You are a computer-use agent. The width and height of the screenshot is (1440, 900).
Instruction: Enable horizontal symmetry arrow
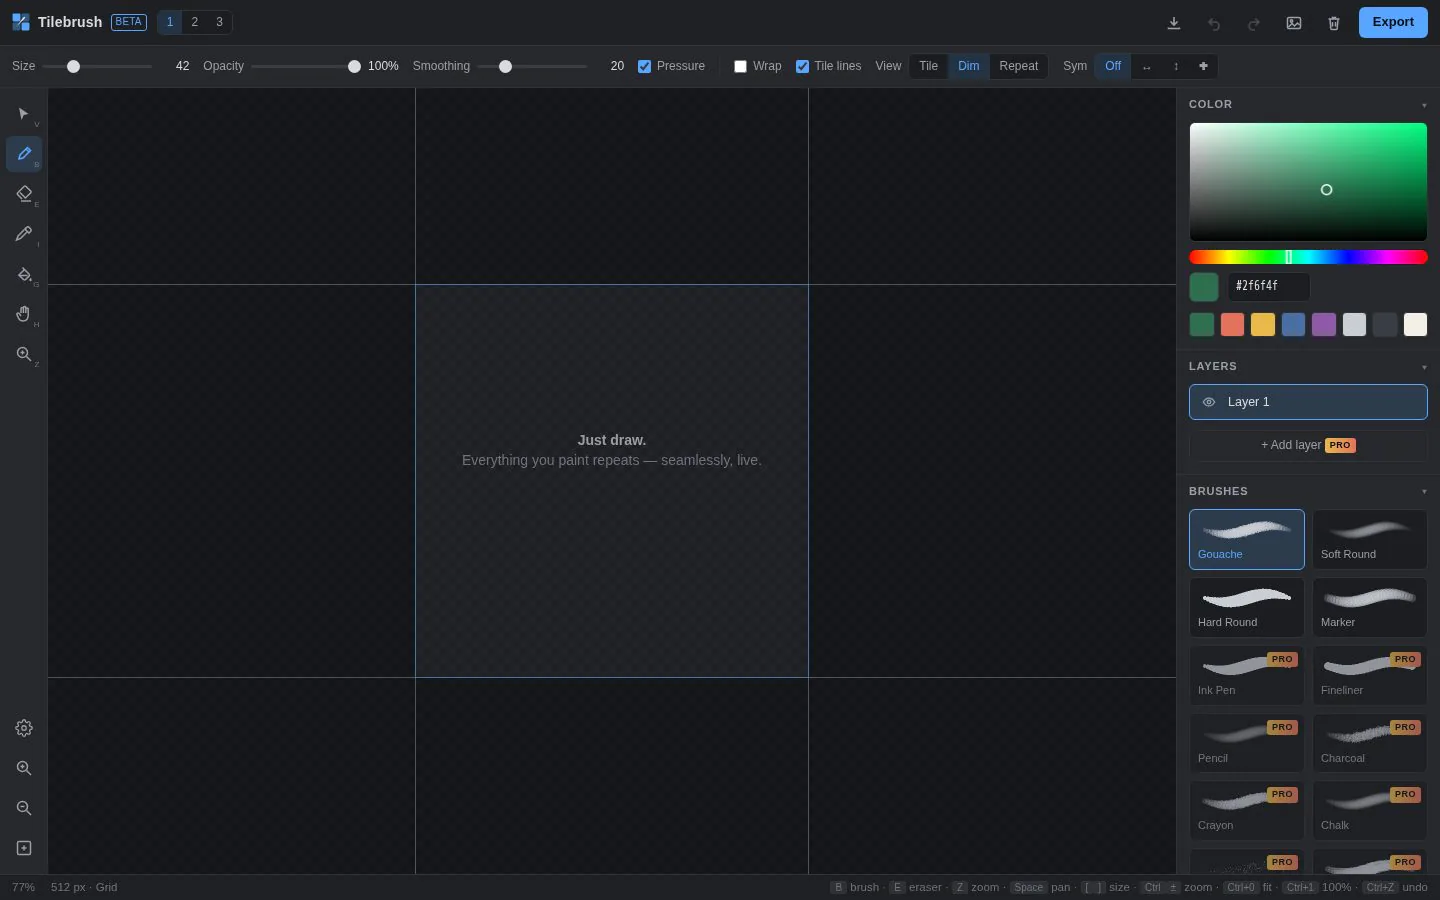point(1146,66)
